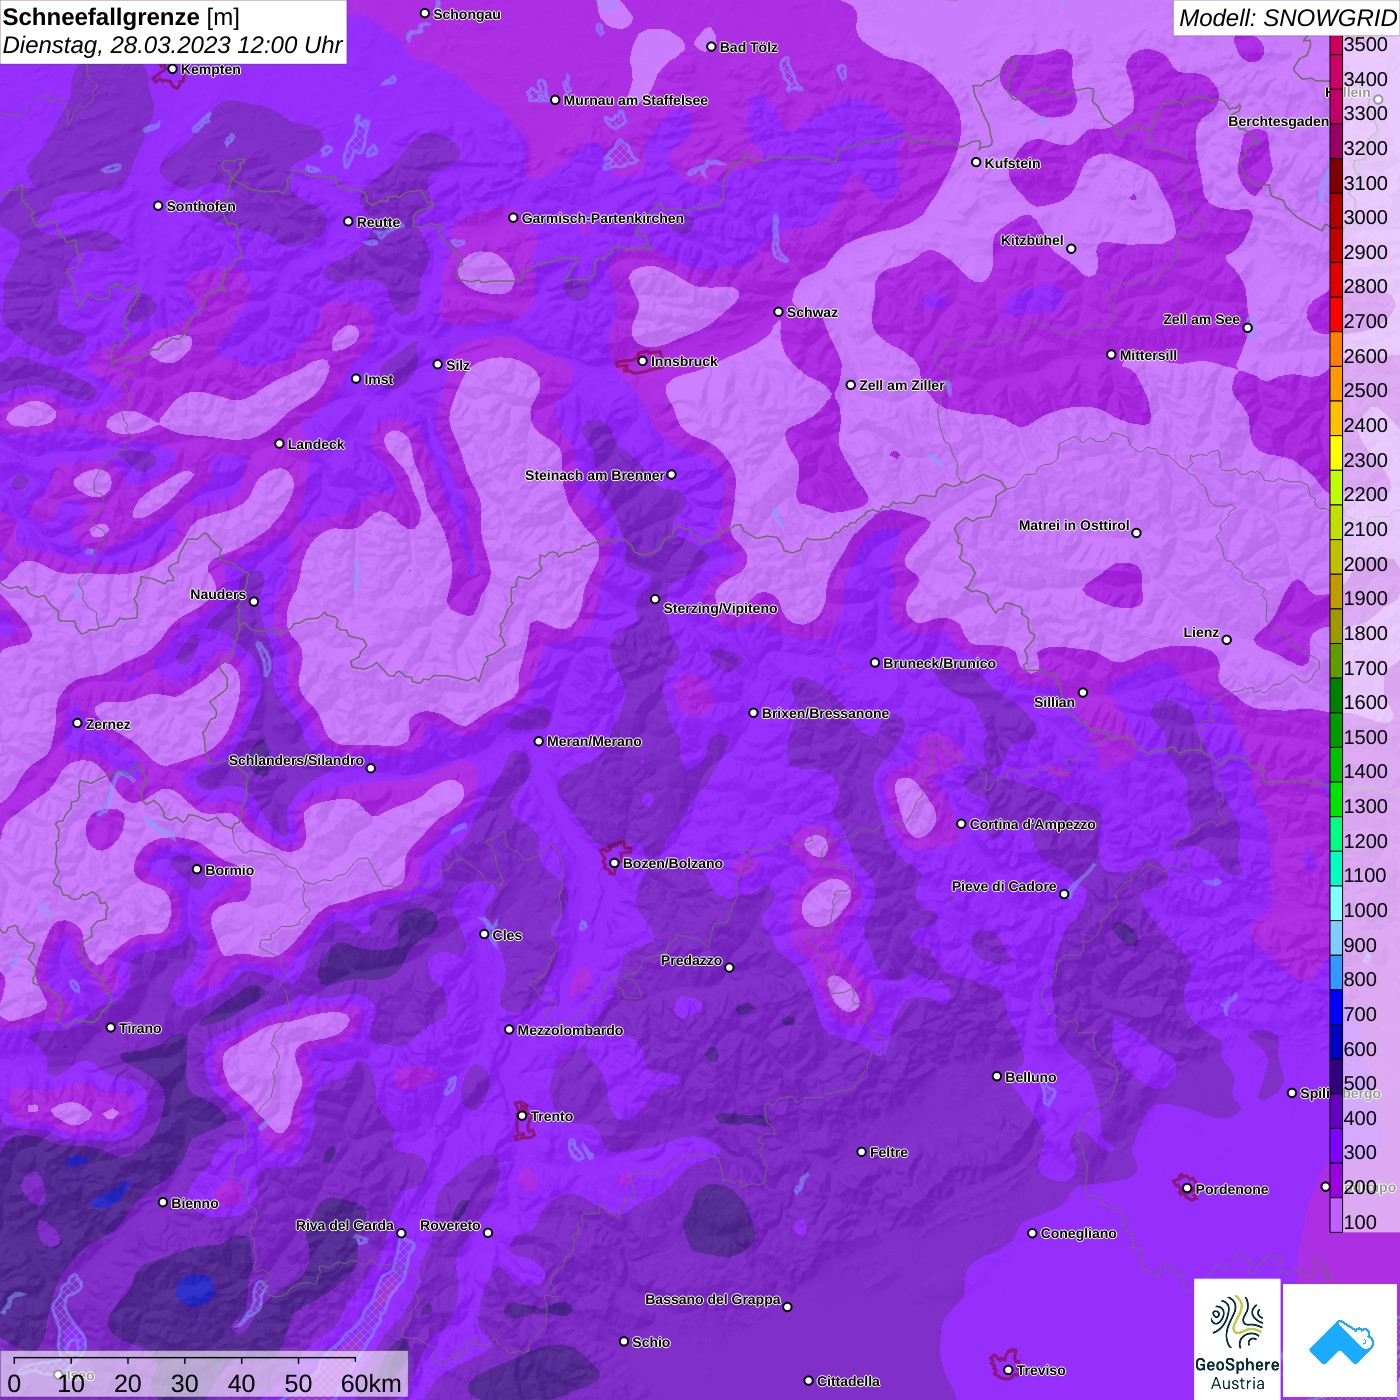Select the date Dienstag, 28.03.2023 12:00 Uhr
Viewport: 1400px width, 1400px height.
pyautogui.click(x=172, y=46)
